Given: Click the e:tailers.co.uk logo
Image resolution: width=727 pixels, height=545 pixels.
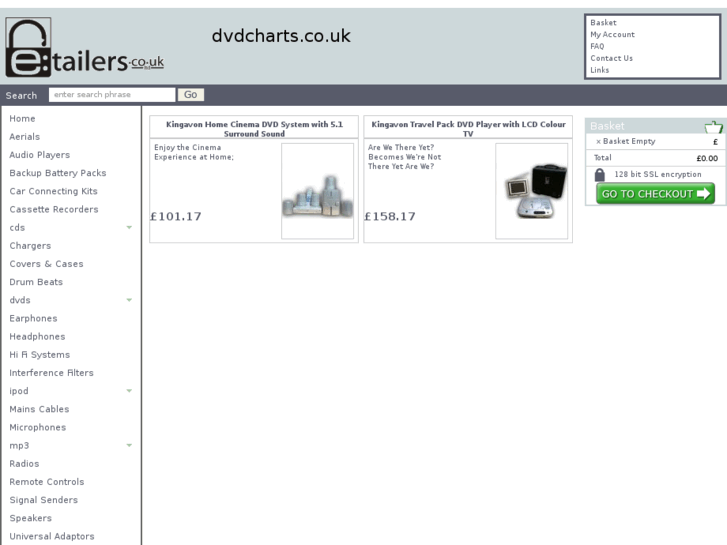Looking at the screenshot, I should point(84,47).
